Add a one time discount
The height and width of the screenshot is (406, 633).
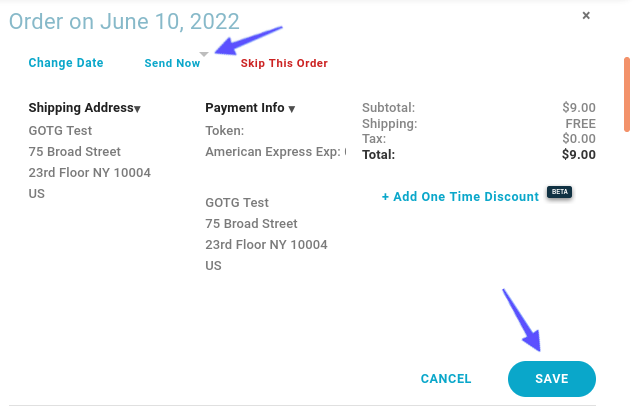pos(460,197)
